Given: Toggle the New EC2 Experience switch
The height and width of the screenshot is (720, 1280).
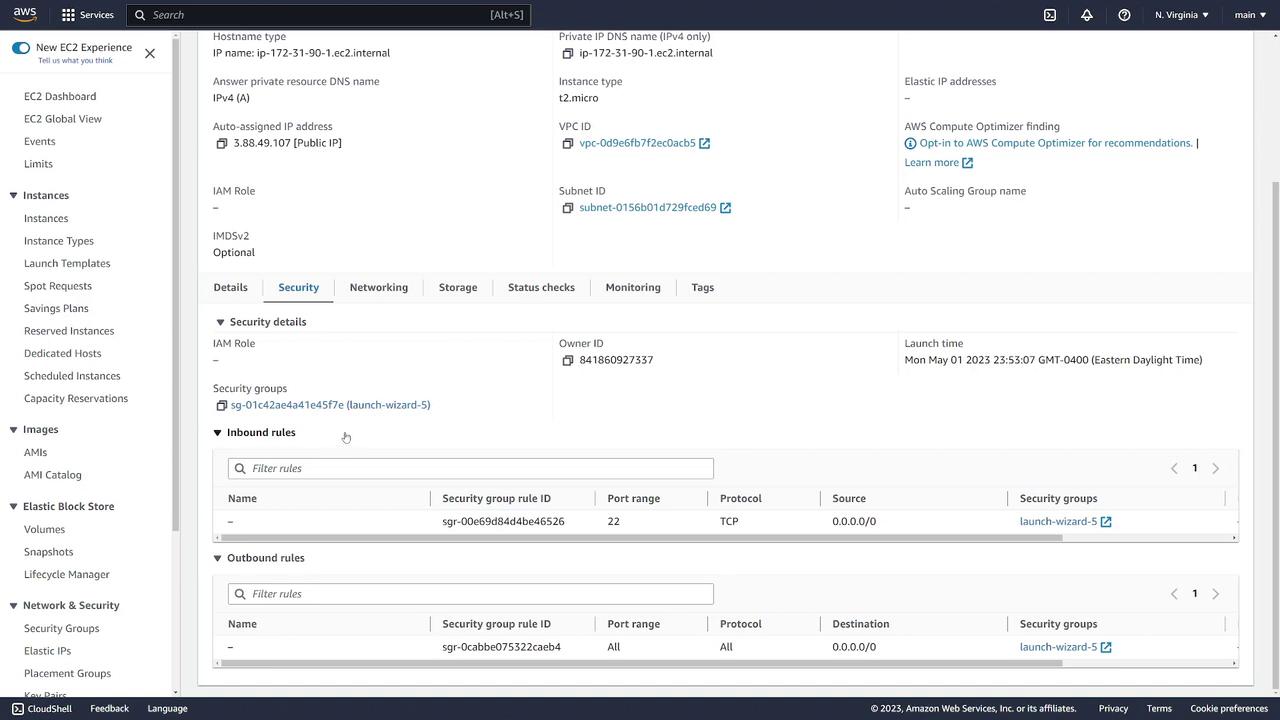Looking at the screenshot, I should (21, 48).
